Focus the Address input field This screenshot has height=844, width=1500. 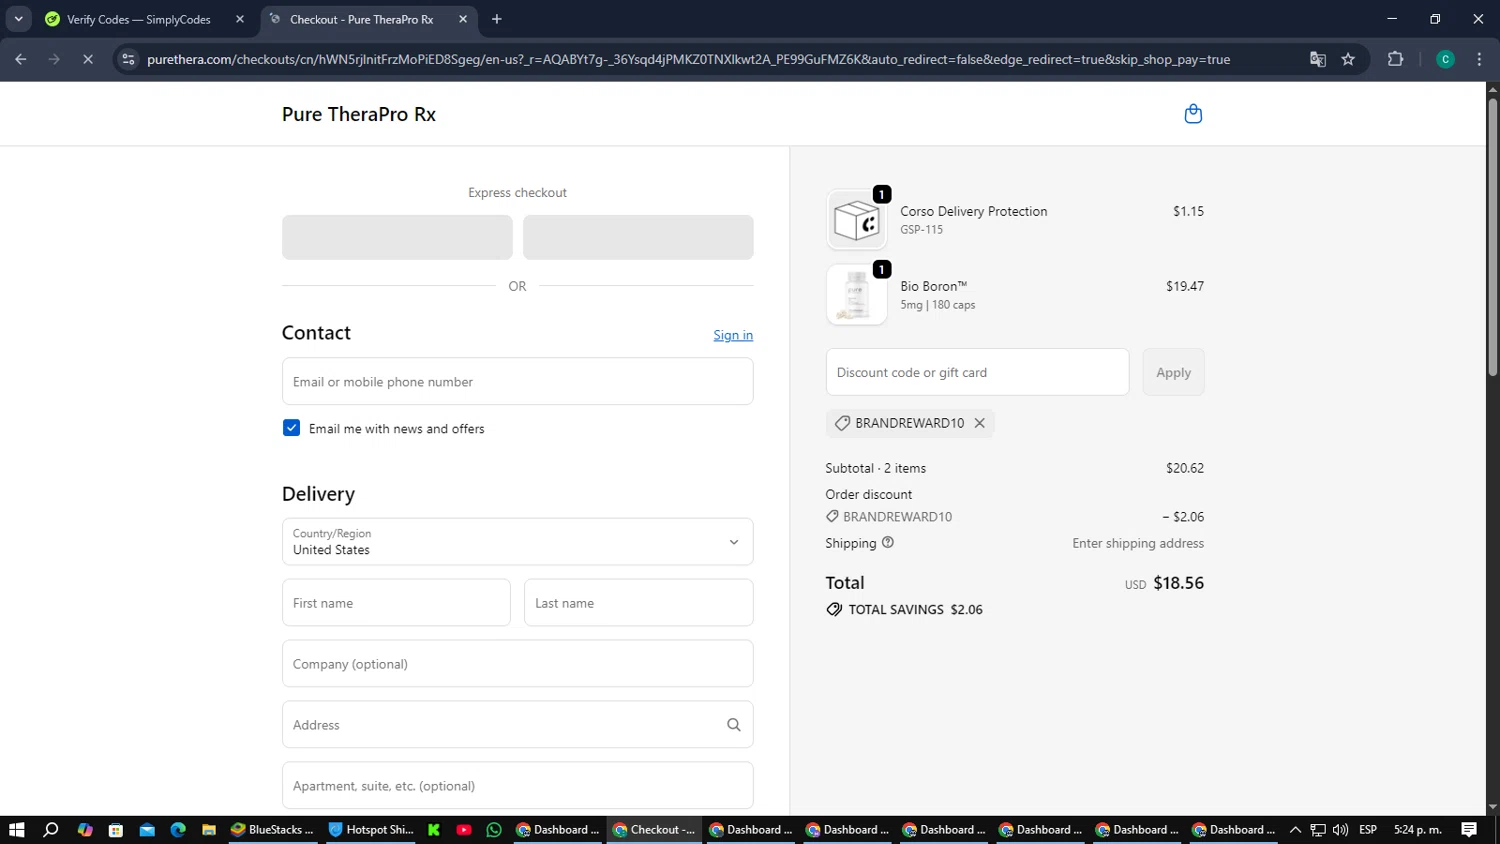(x=517, y=725)
